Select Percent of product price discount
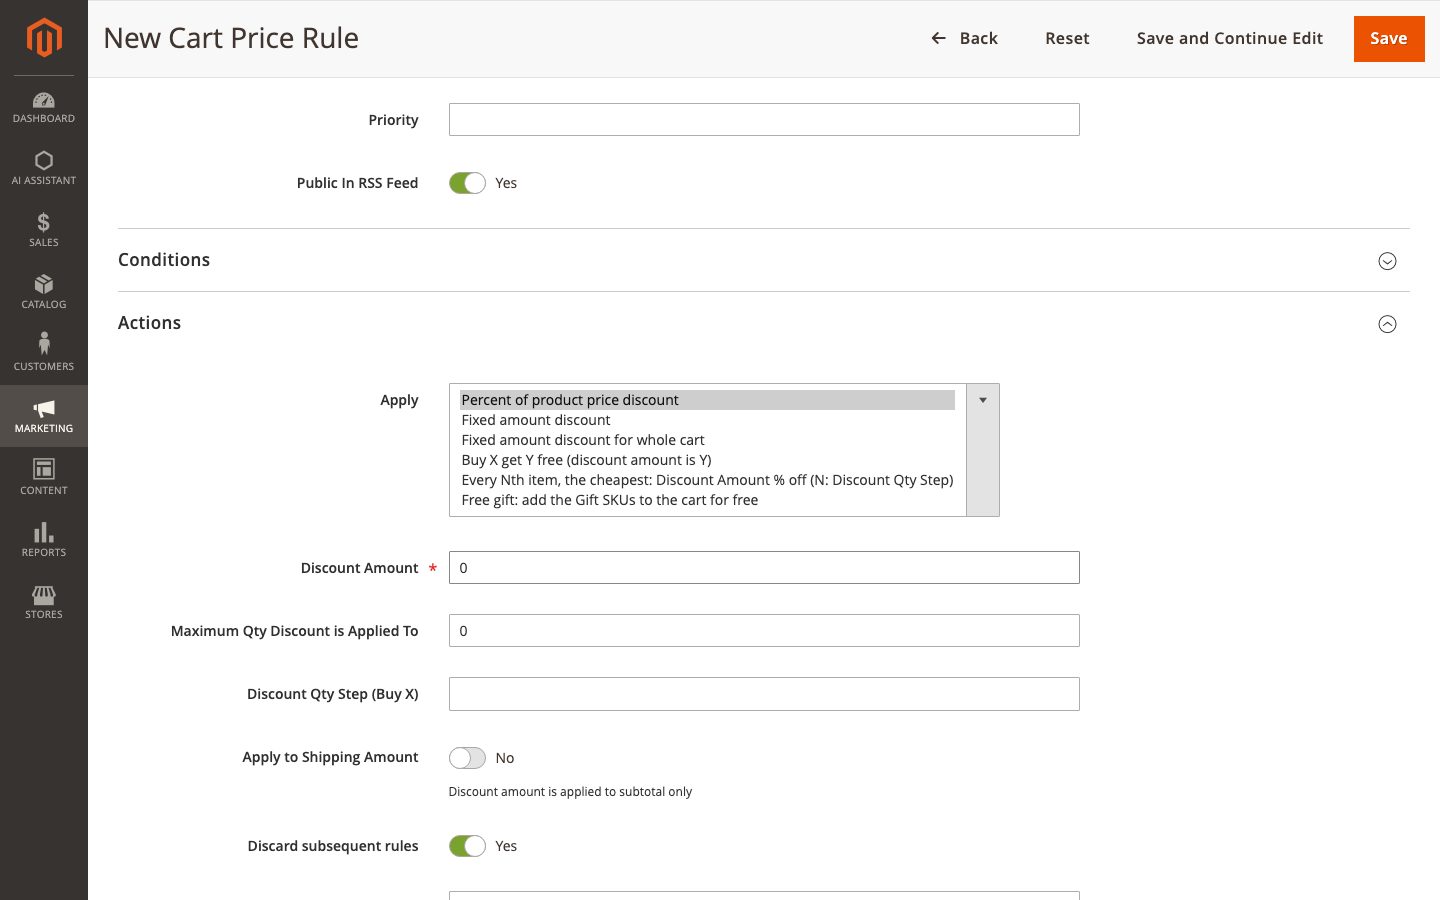This screenshot has width=1440, height=900. (707, 400)
